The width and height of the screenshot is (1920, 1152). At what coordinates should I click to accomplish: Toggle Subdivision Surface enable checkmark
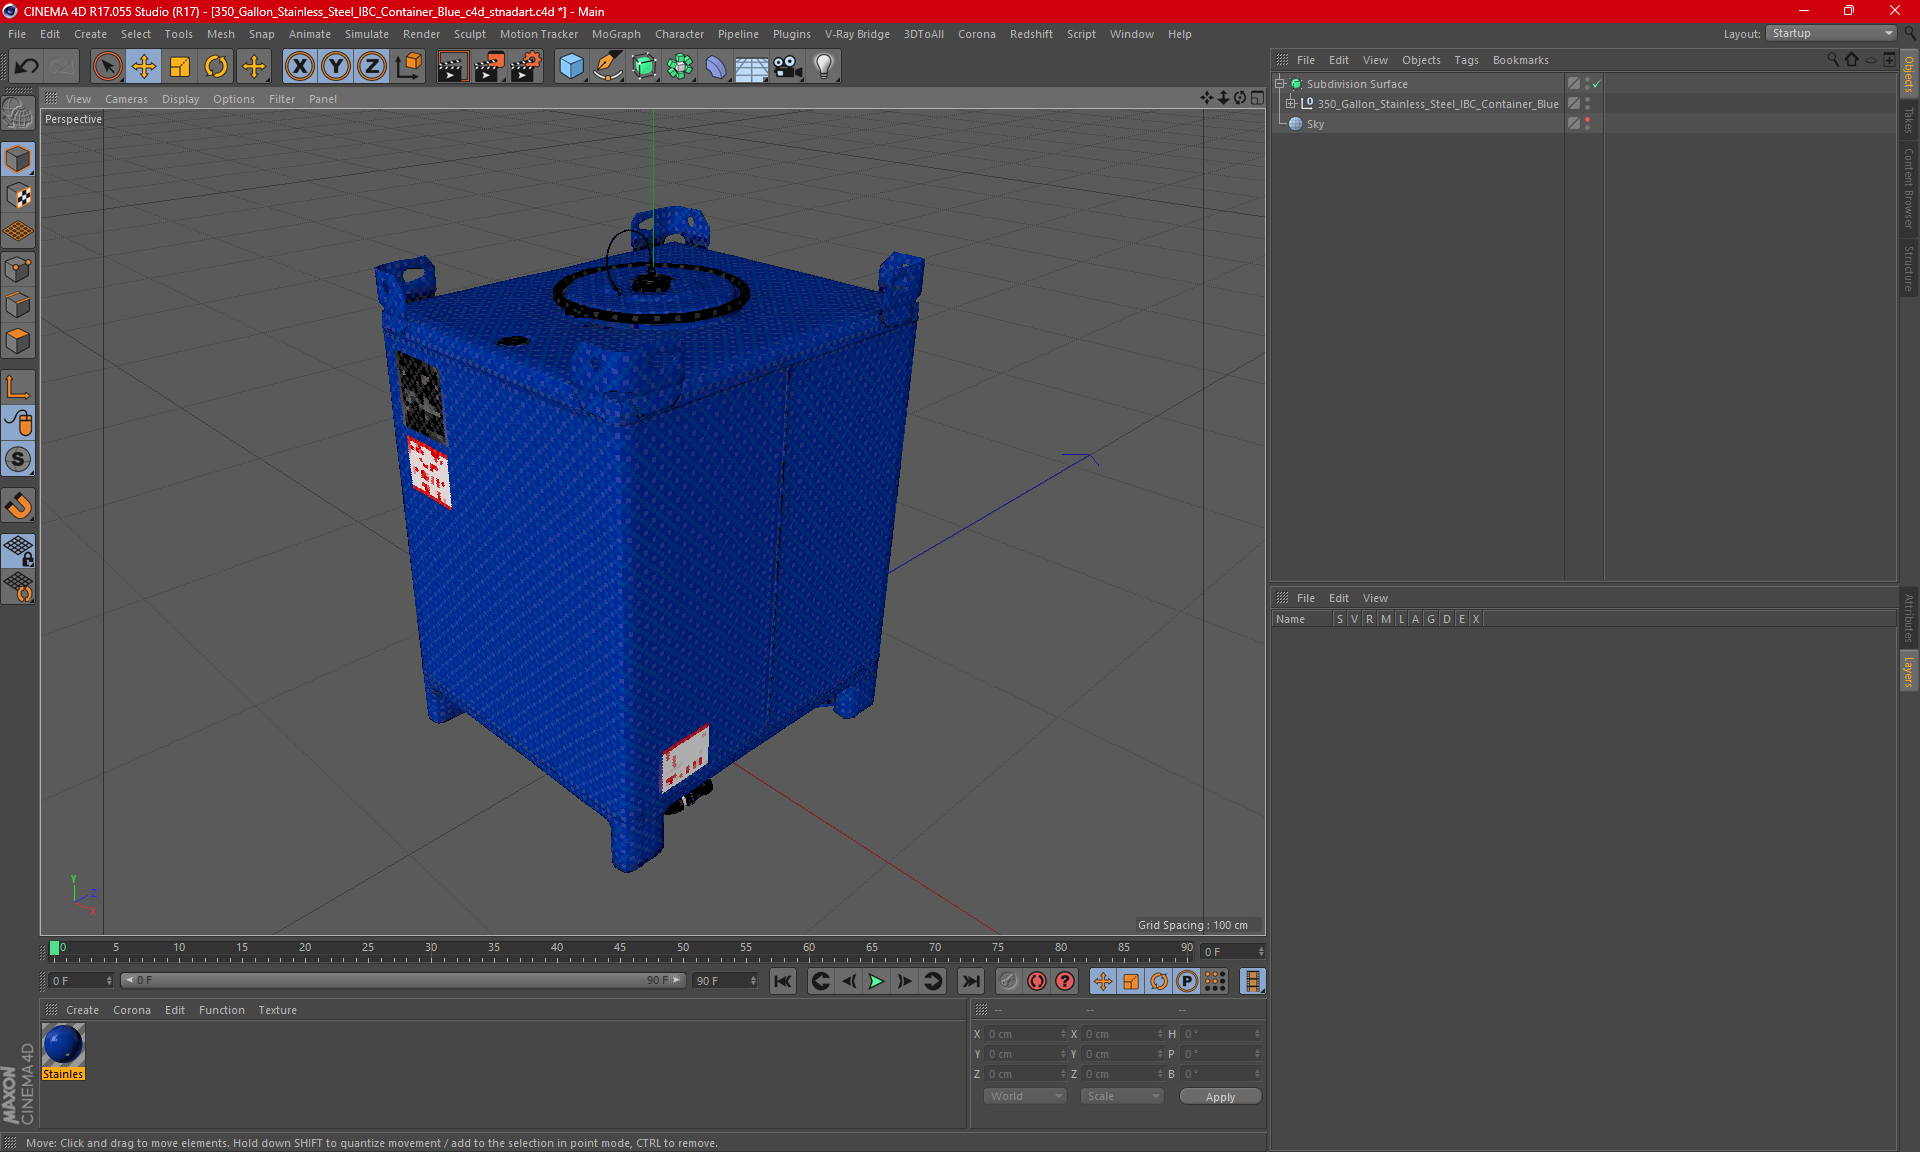[1597, 84]
